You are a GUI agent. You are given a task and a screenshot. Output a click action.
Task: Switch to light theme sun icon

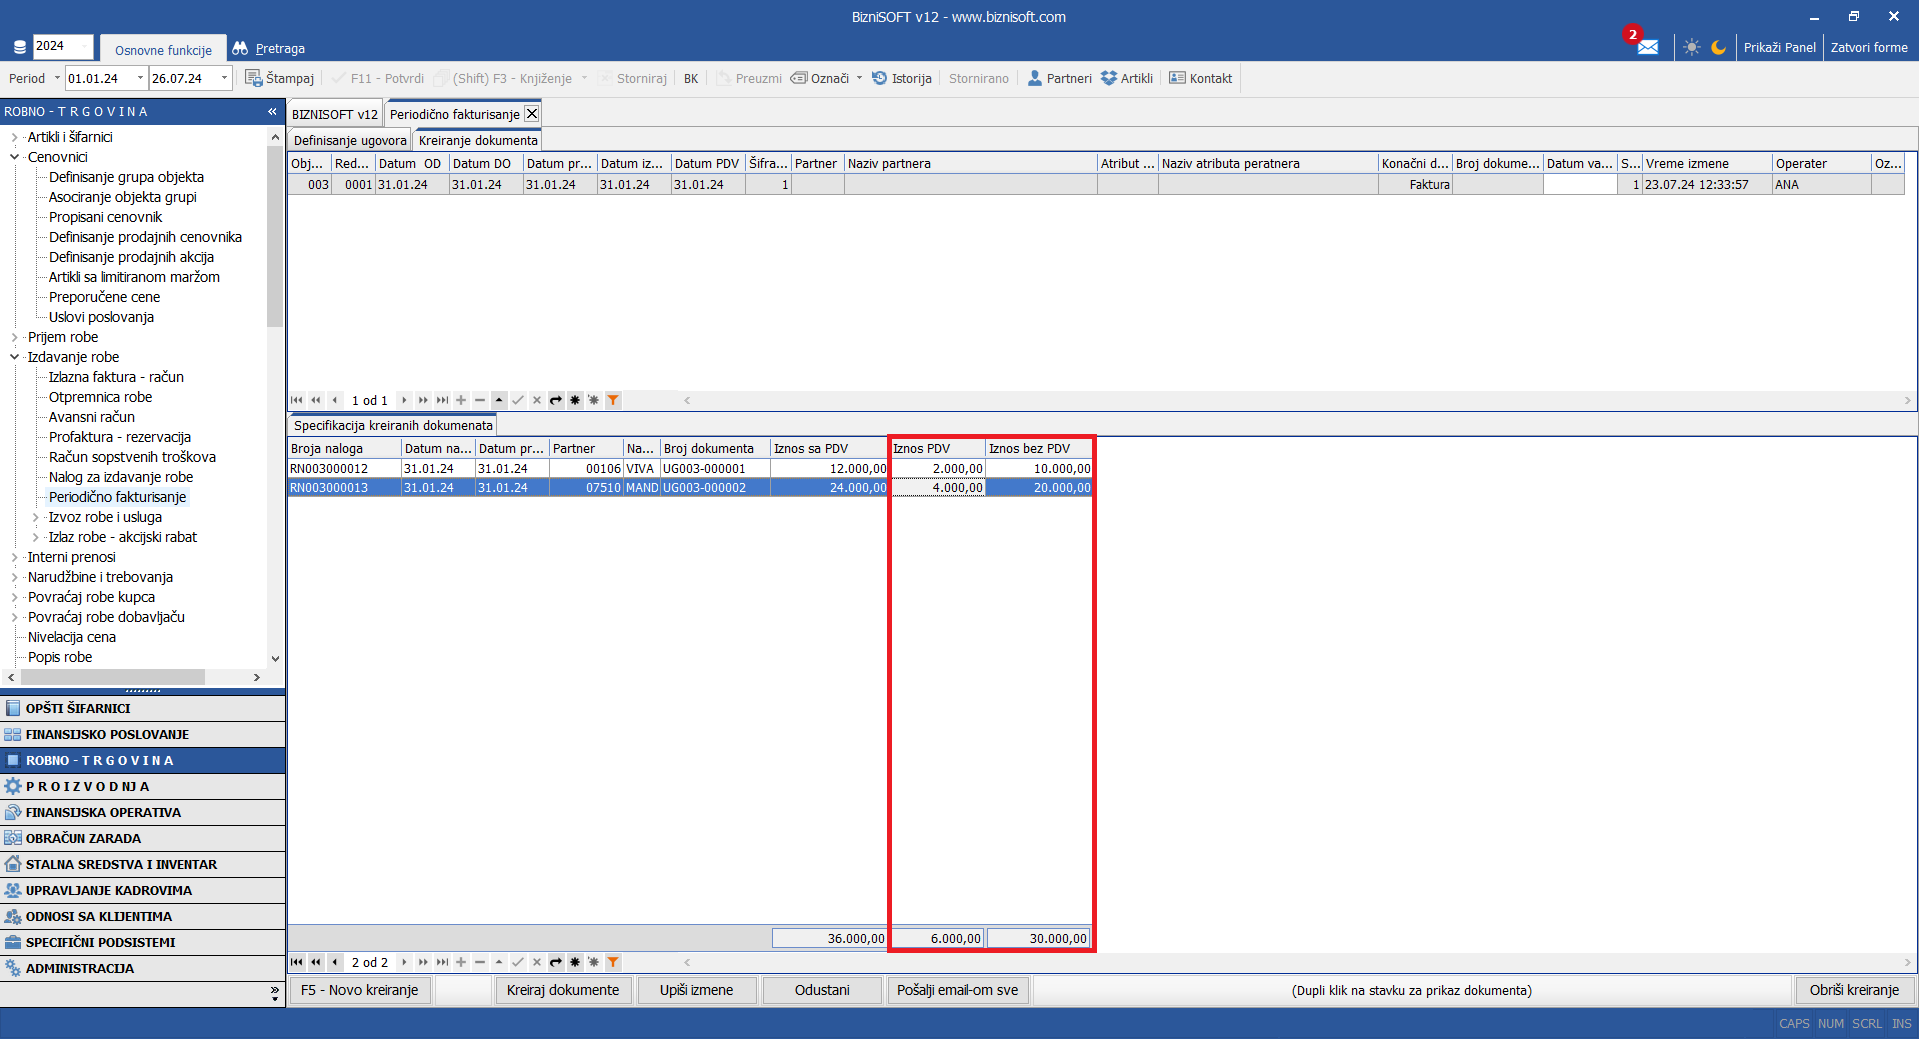click(x=1691, y=47)
